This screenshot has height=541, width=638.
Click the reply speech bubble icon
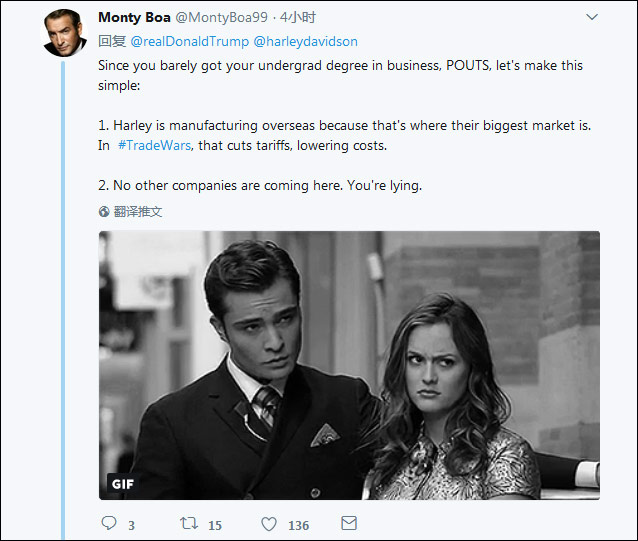click(109, 523)
